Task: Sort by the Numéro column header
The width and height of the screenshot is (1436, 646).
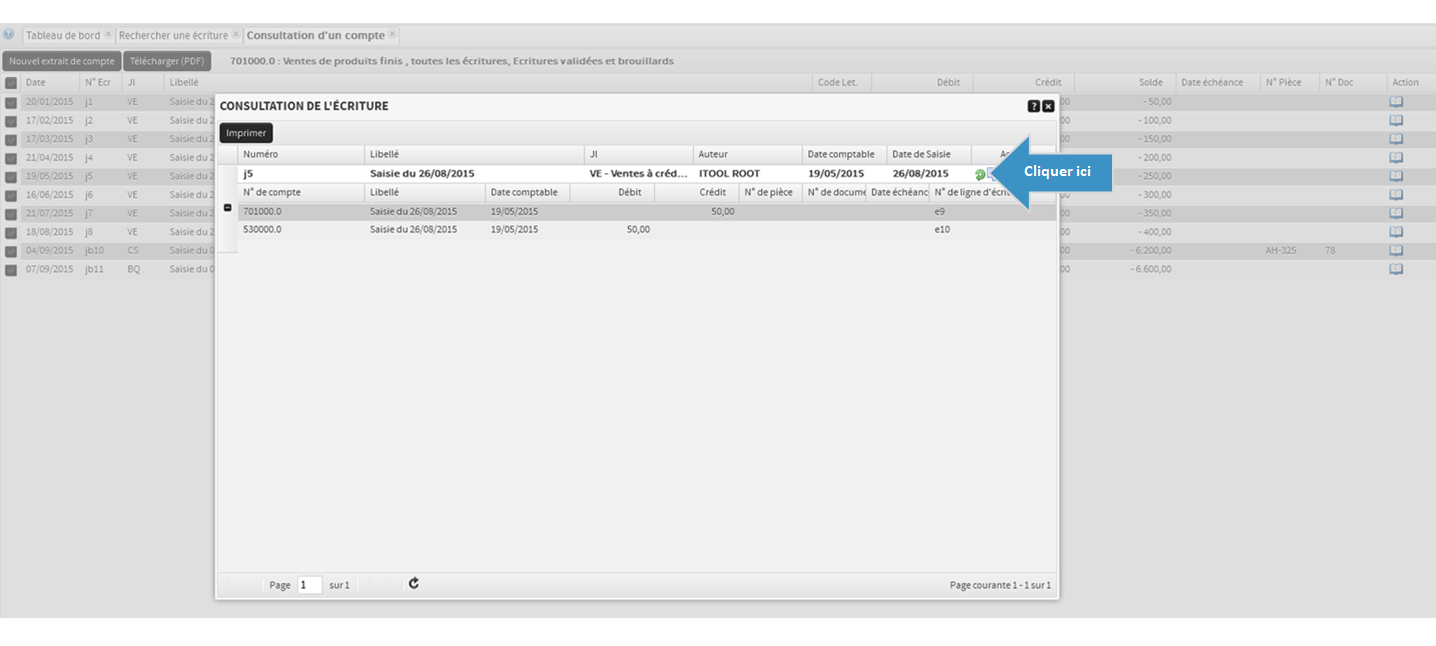Action: point(300,154)
